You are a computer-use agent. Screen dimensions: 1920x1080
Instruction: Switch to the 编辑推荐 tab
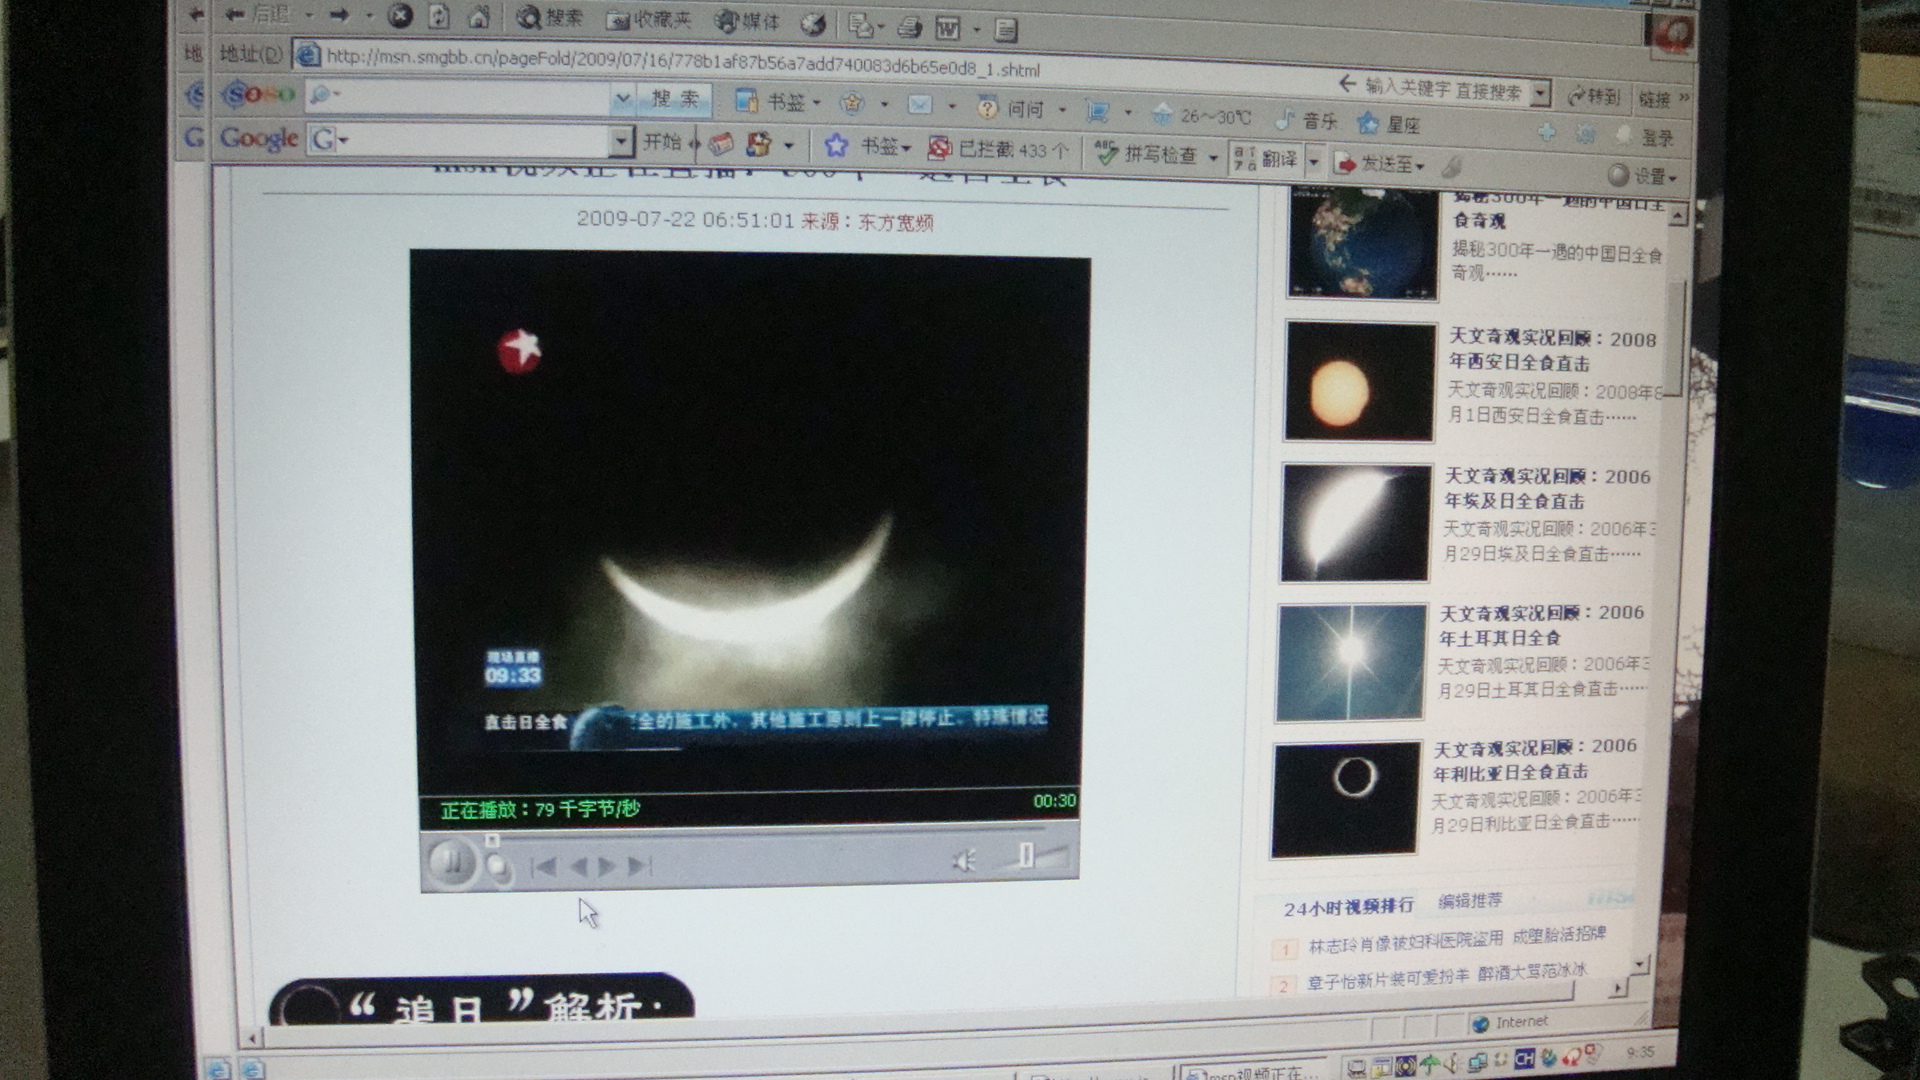[x=1470, y=900]
